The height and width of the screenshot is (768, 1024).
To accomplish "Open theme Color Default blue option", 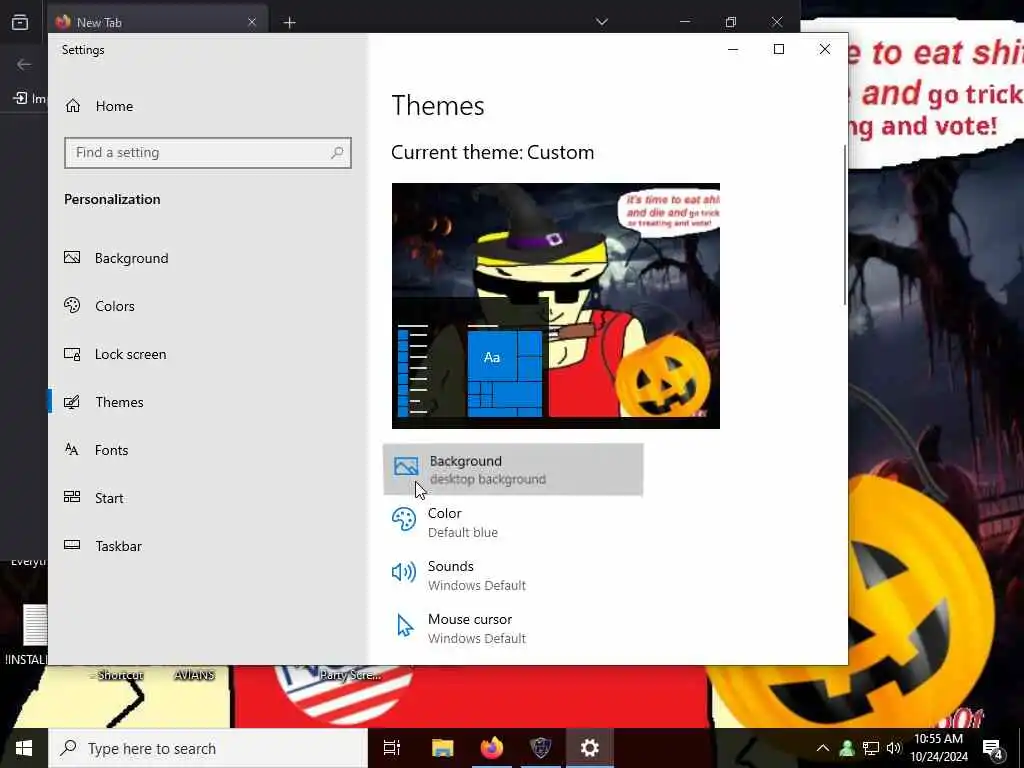I will 513,522.
